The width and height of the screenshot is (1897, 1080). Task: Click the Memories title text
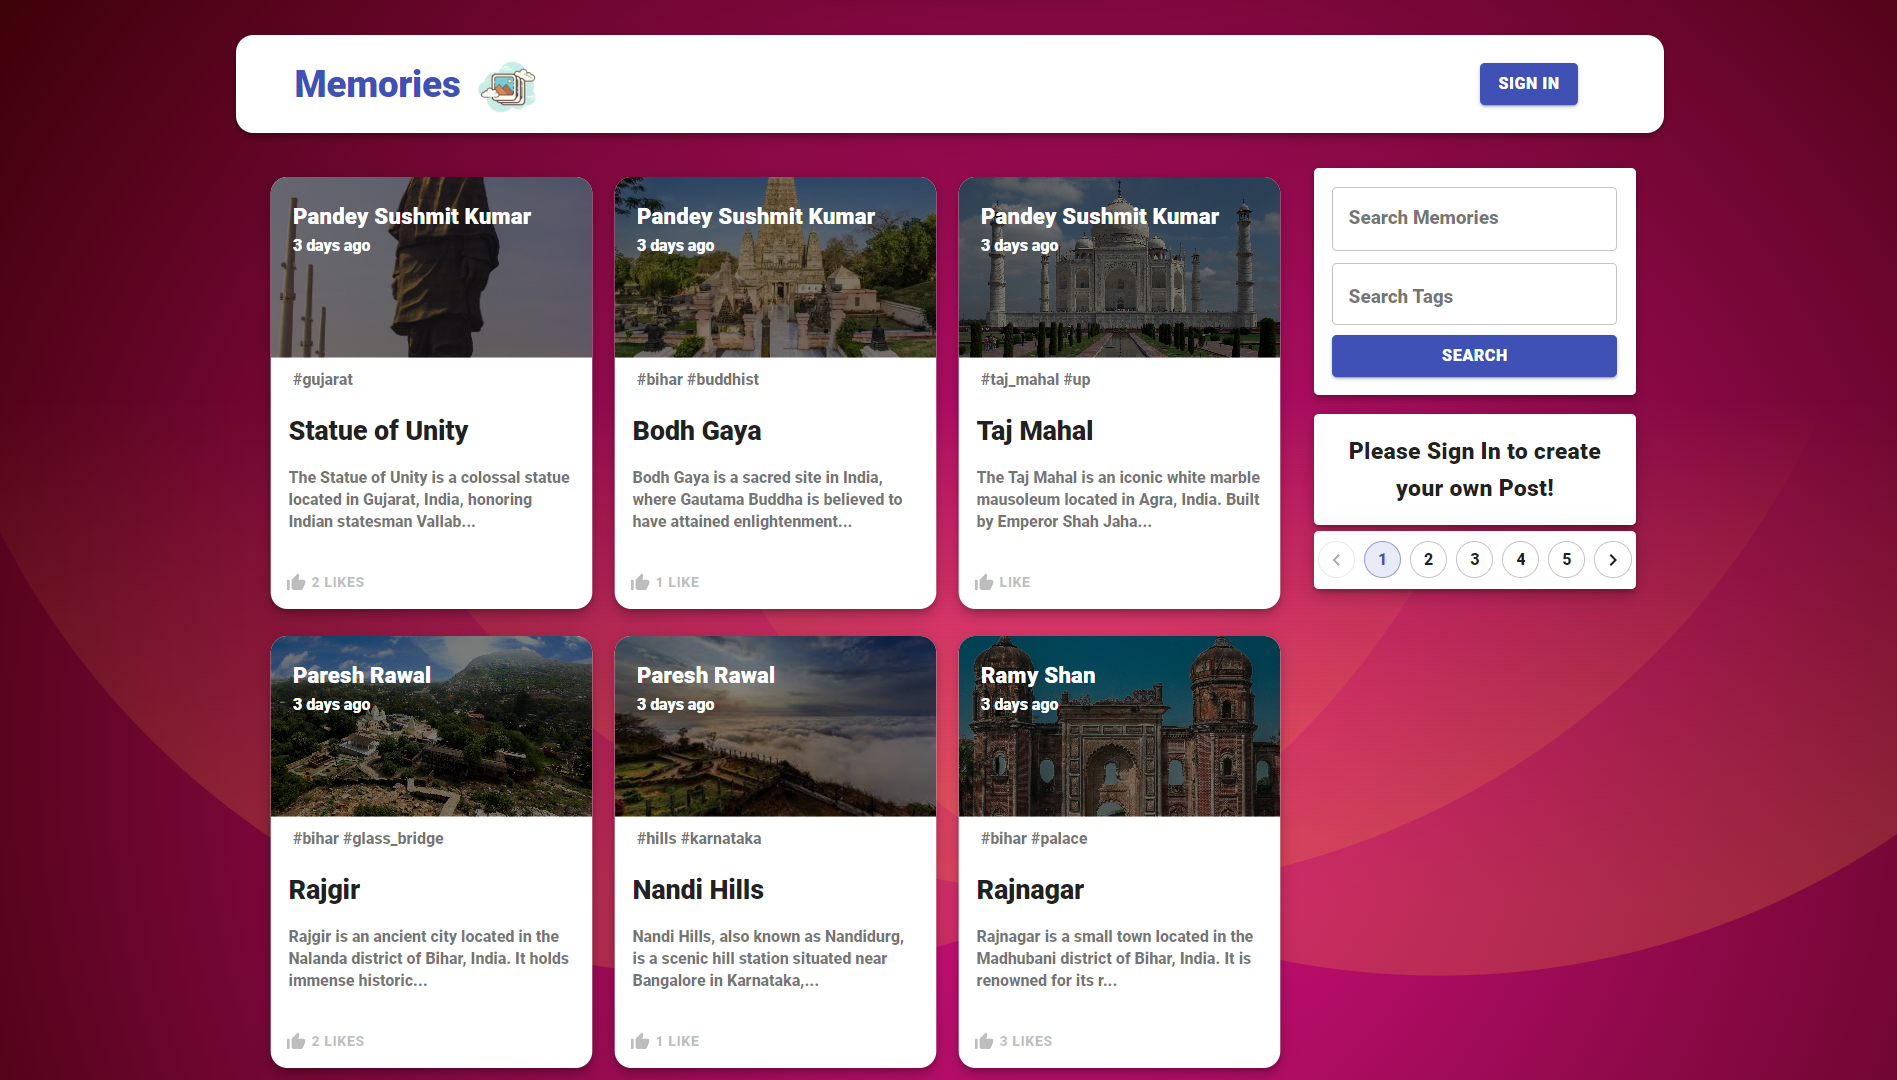(378, 84)
